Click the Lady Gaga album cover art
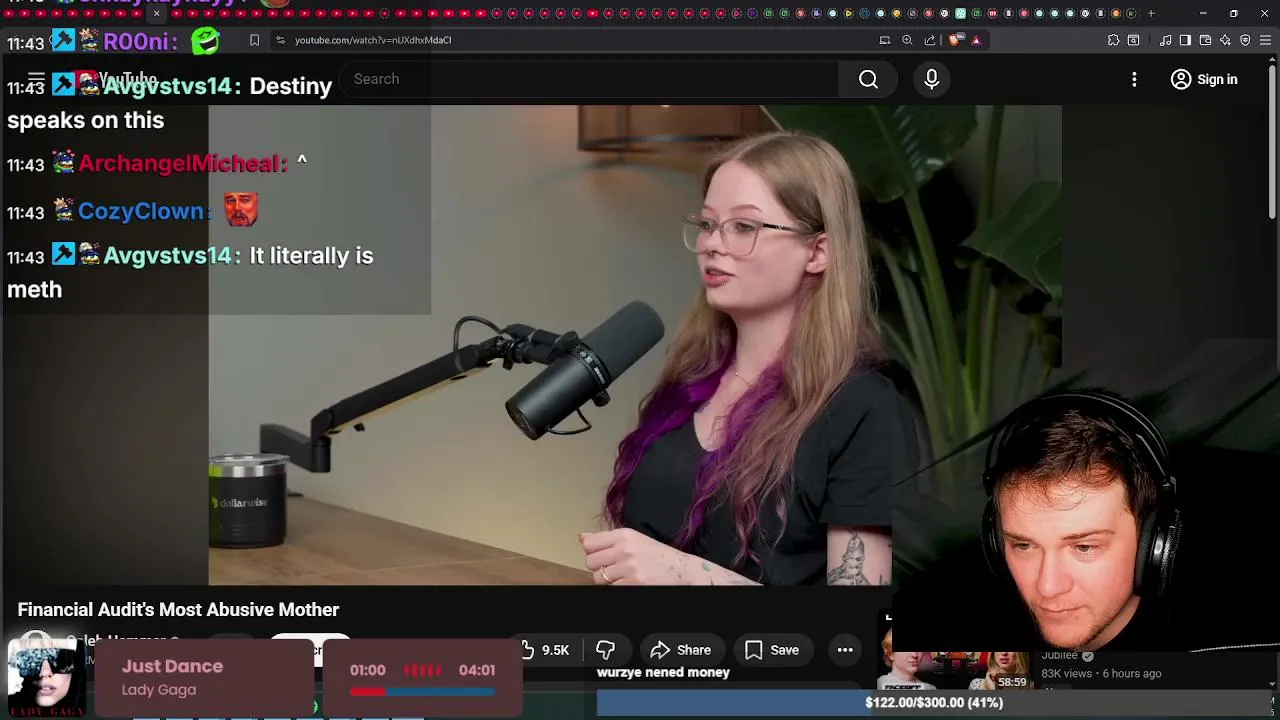 pos(46,677)
